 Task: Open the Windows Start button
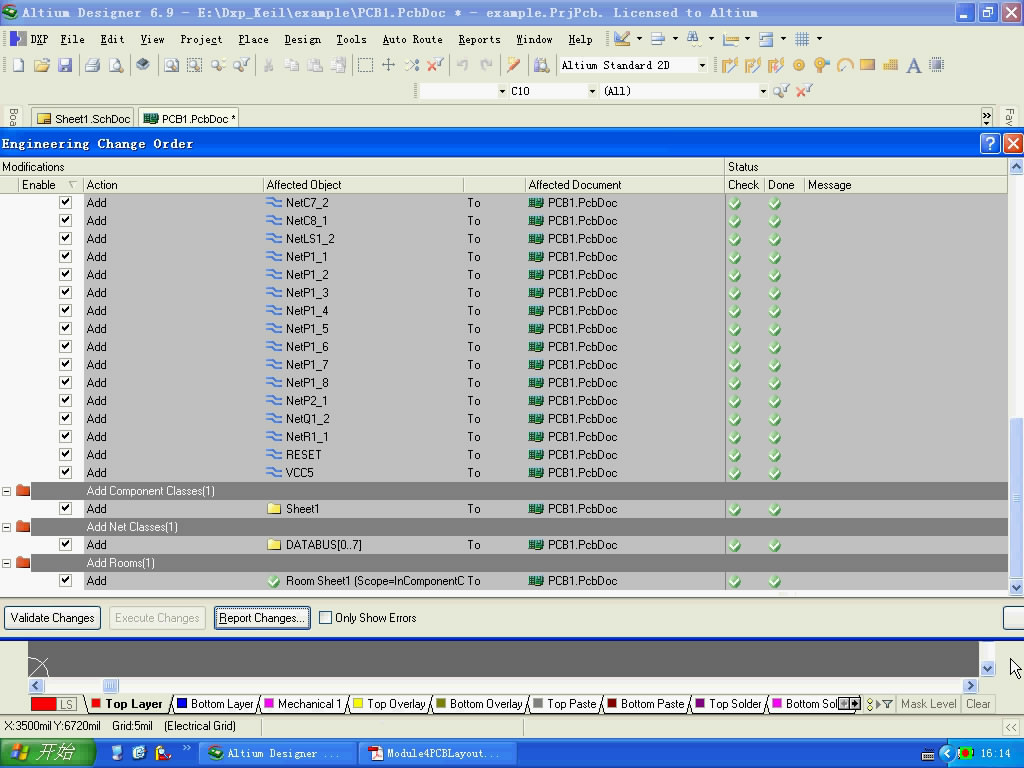coord(48,753)
